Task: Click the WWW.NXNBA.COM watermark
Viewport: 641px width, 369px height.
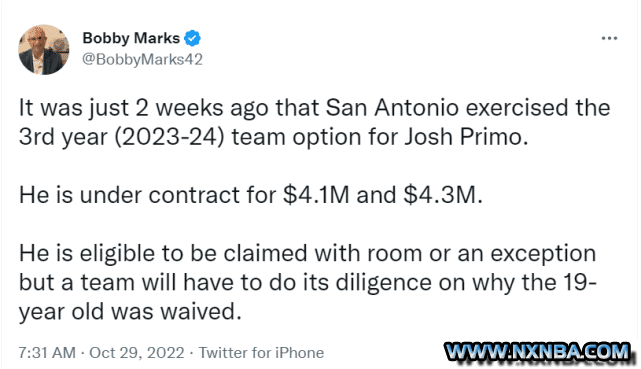Action: point(537,352)
